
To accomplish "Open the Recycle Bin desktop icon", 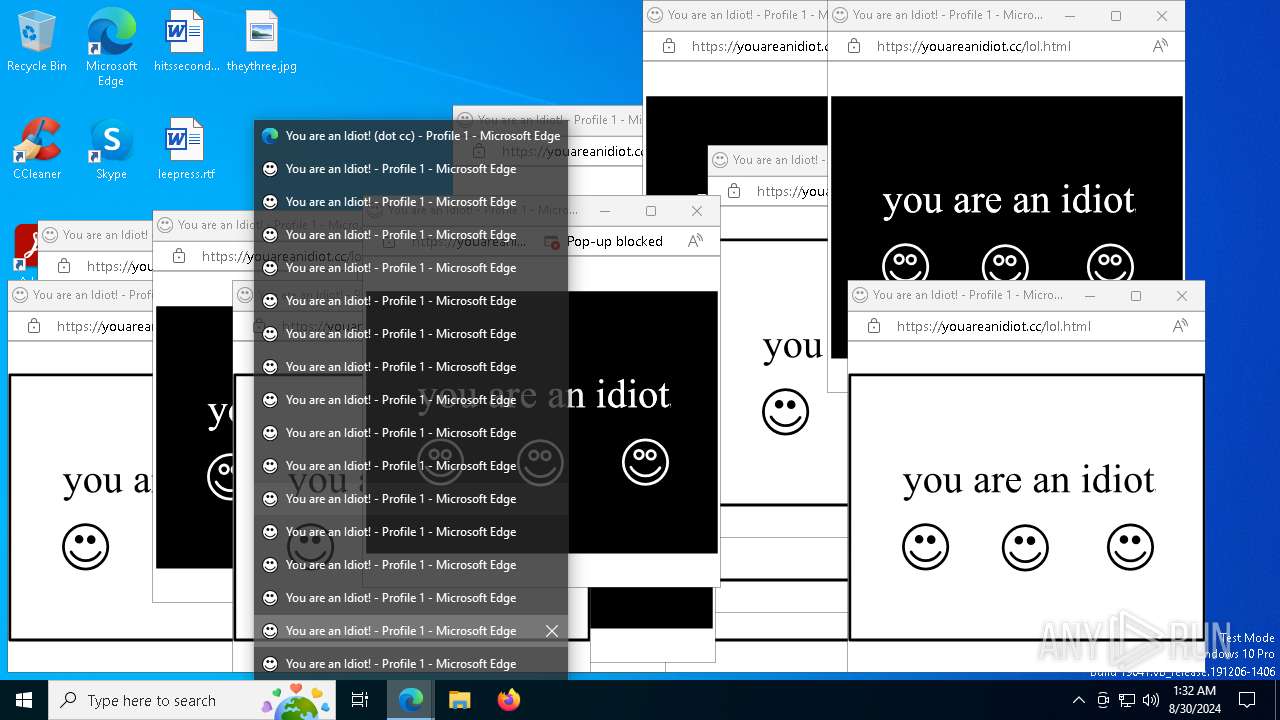I will tap(37, 41).
